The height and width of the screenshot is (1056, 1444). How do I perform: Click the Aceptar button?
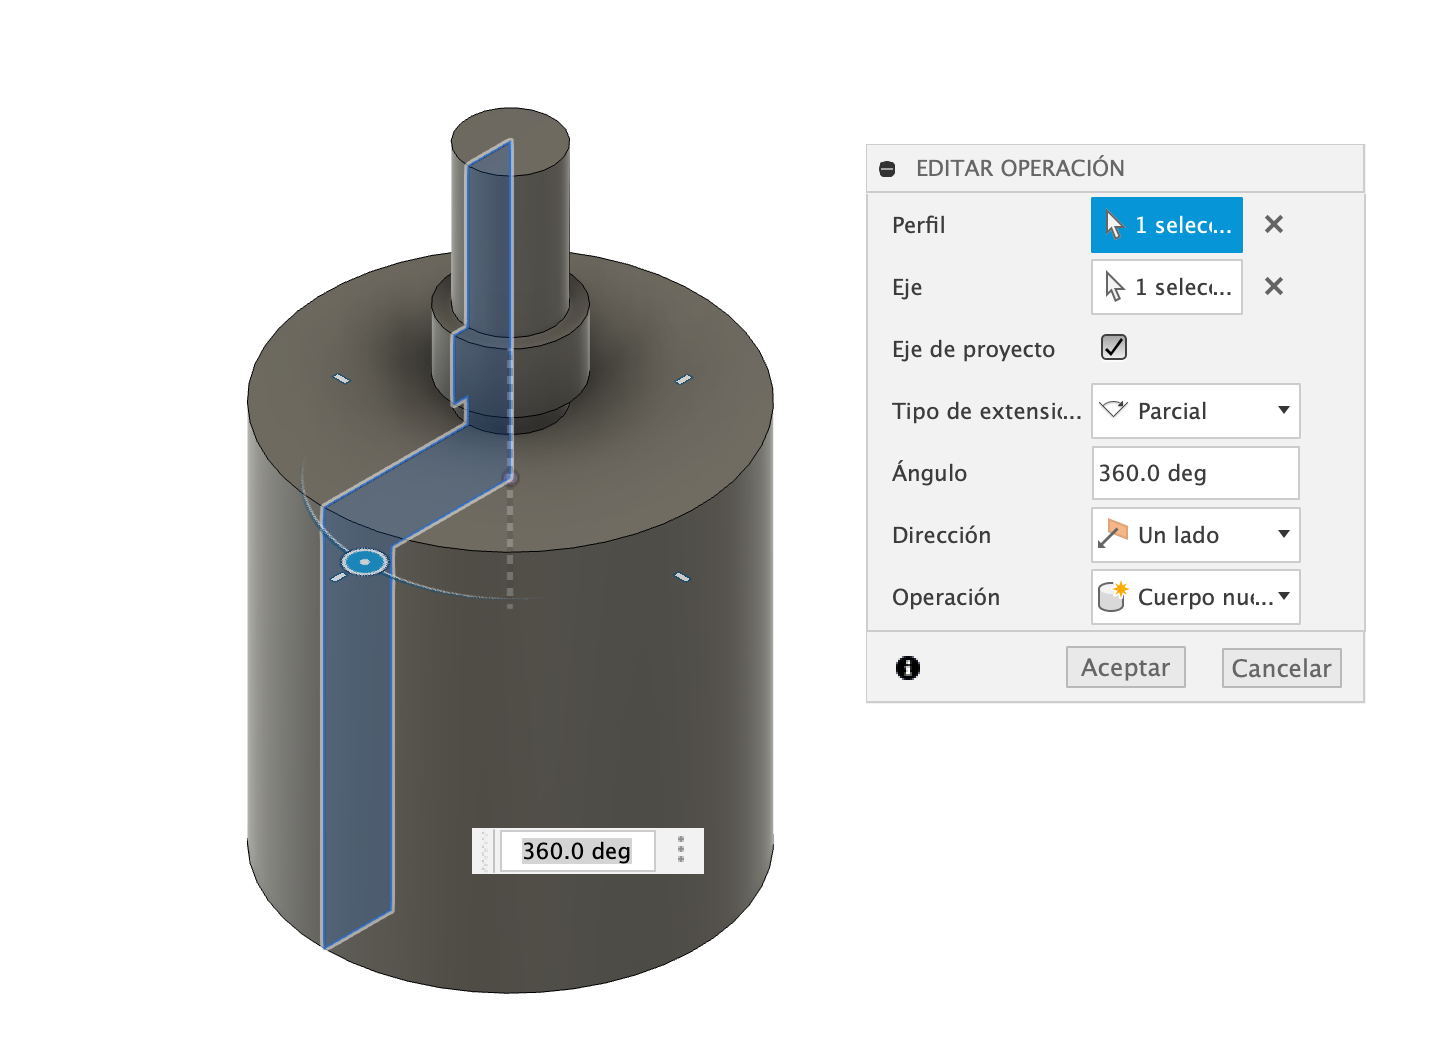(1126, 667)
